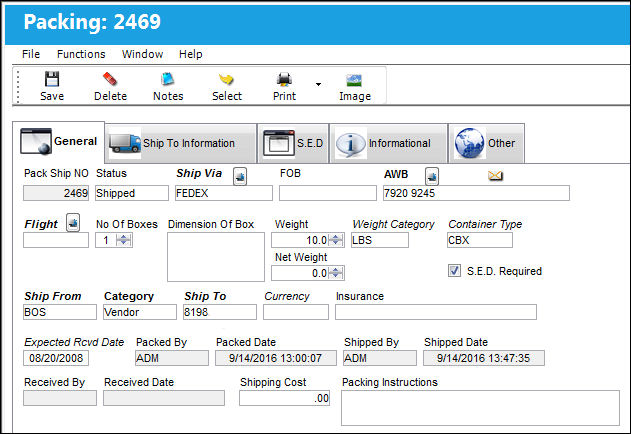631x434 pixels.
Task: Click the Ship Via lookup icon
Action: [240, 176]
